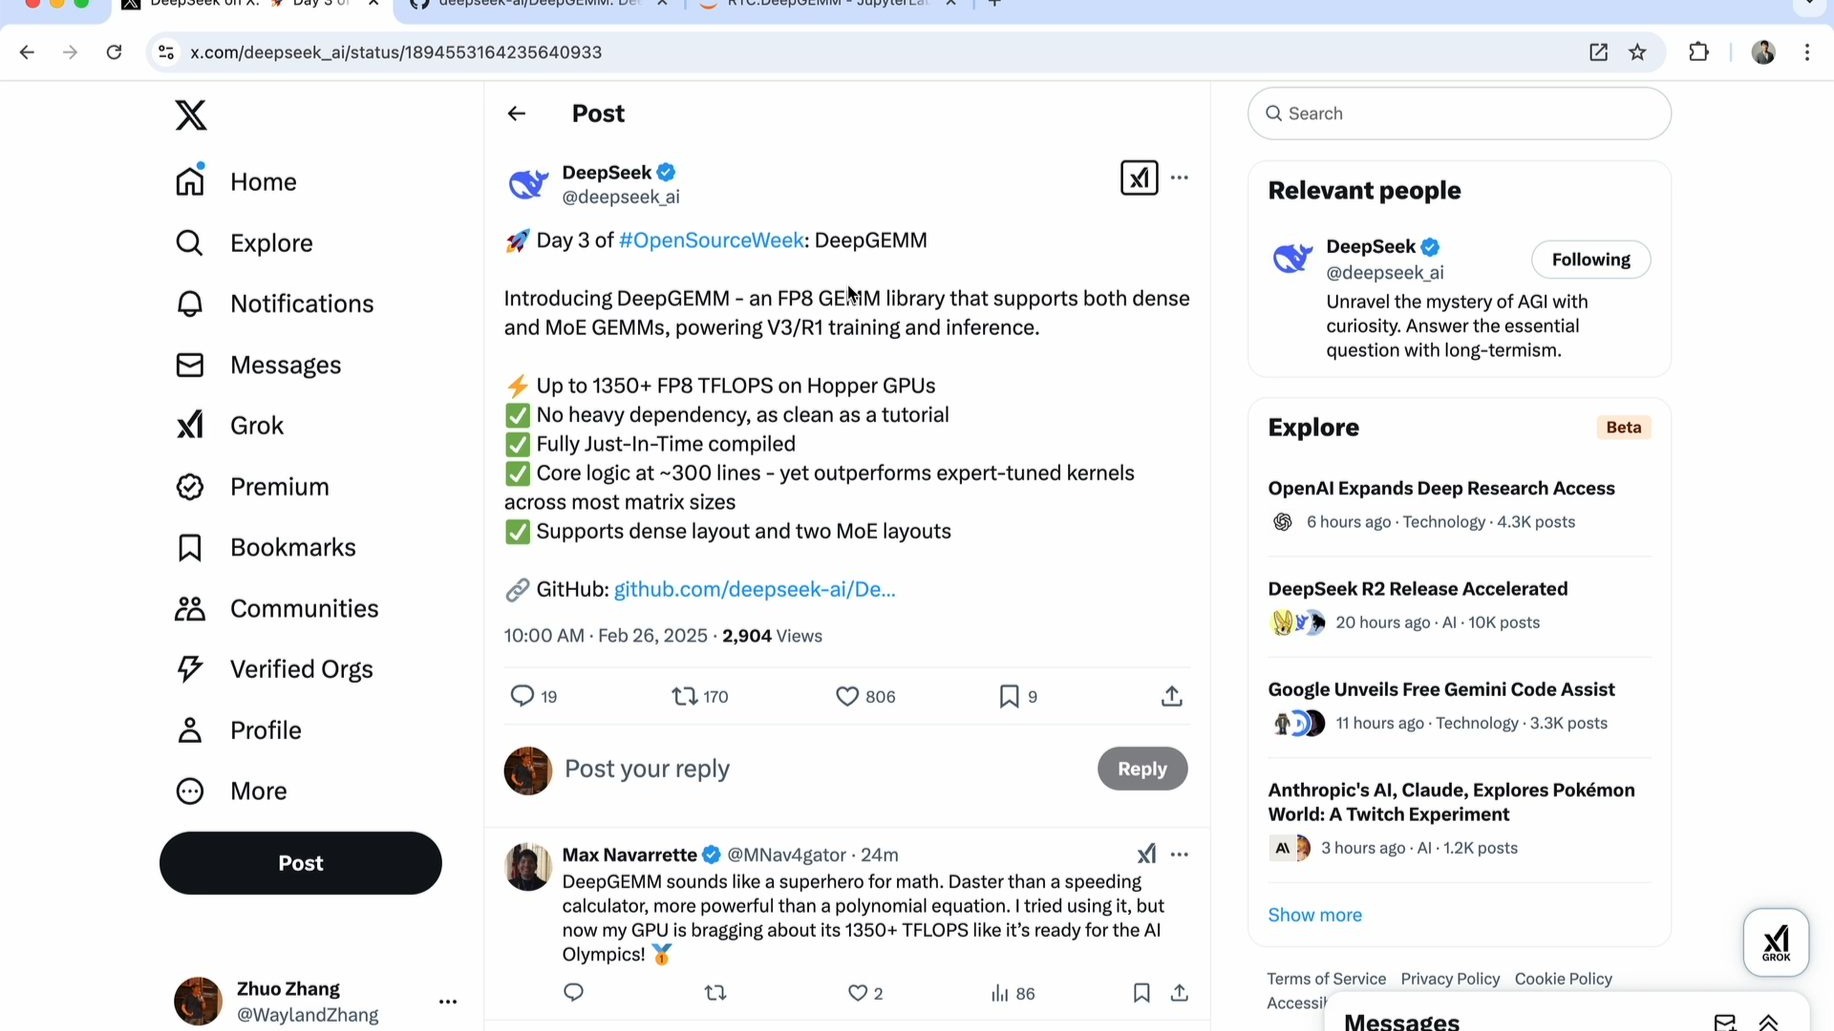1834x1031 pixels.
Task: Open the three-dot menu on DeepSeek's post
Action: [1180, 178]
